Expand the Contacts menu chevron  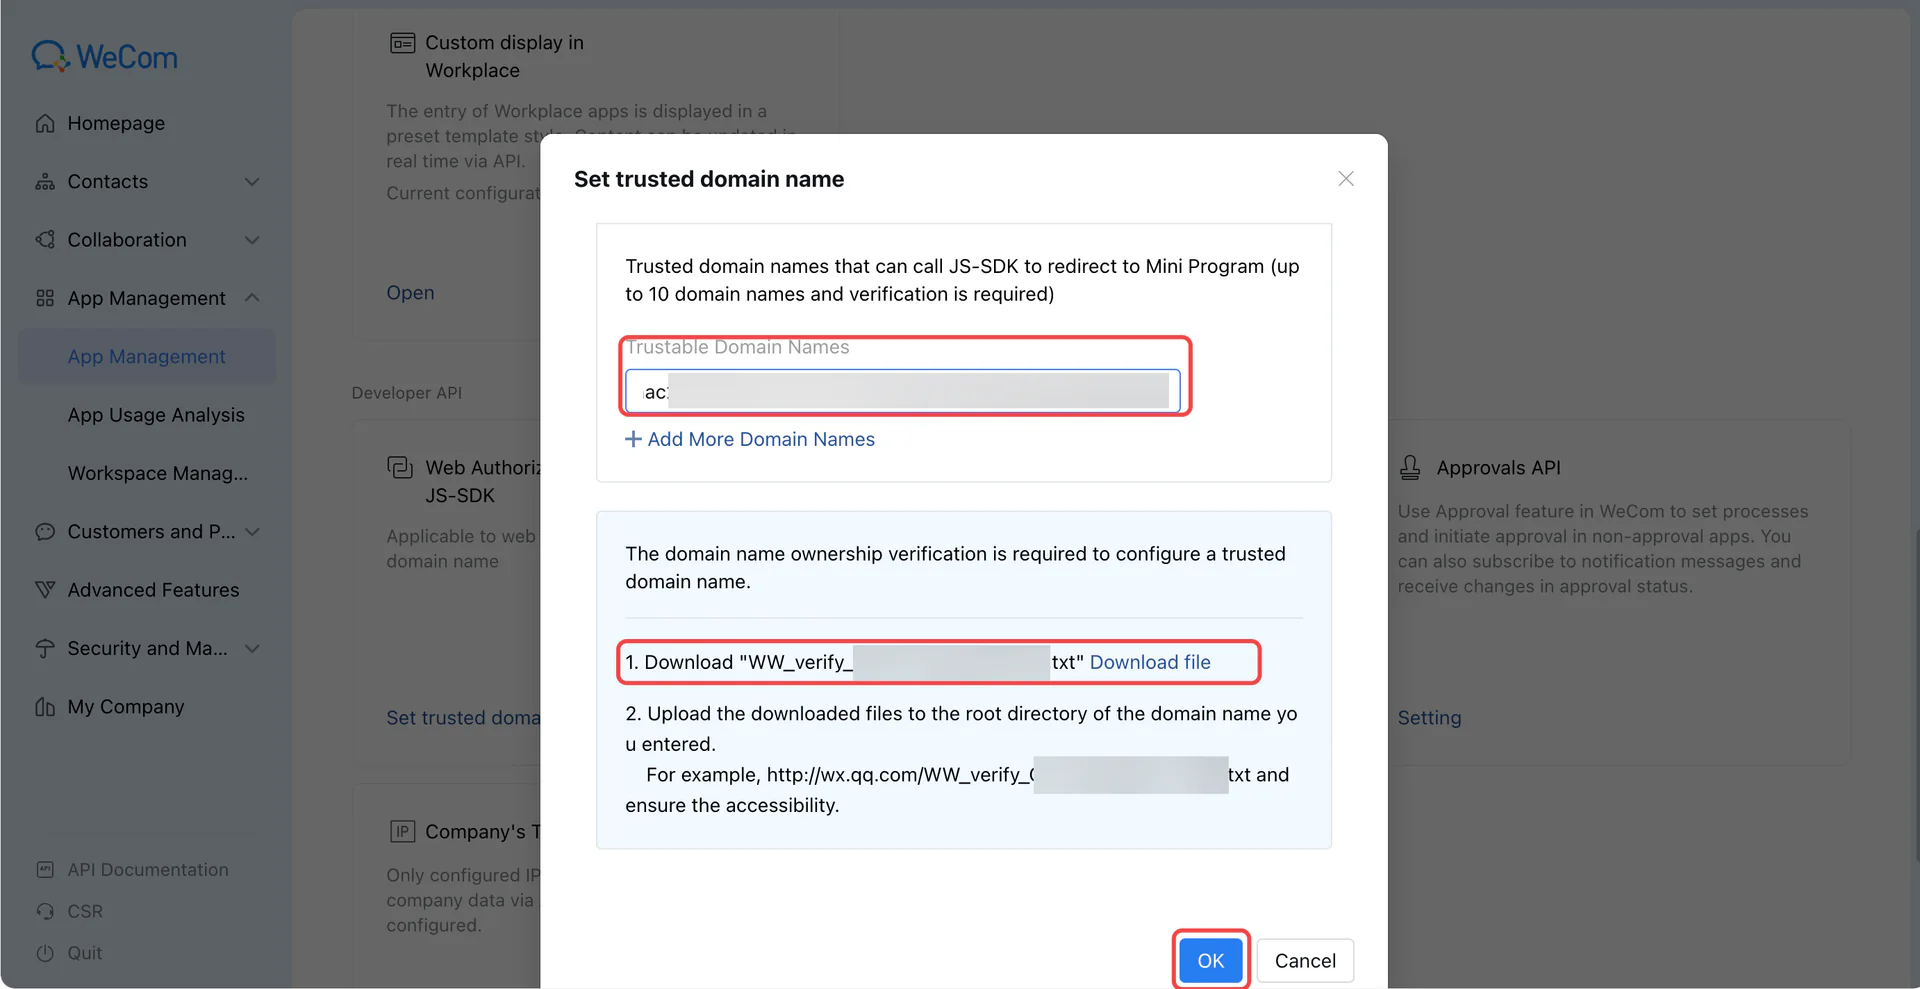[252, 181]
